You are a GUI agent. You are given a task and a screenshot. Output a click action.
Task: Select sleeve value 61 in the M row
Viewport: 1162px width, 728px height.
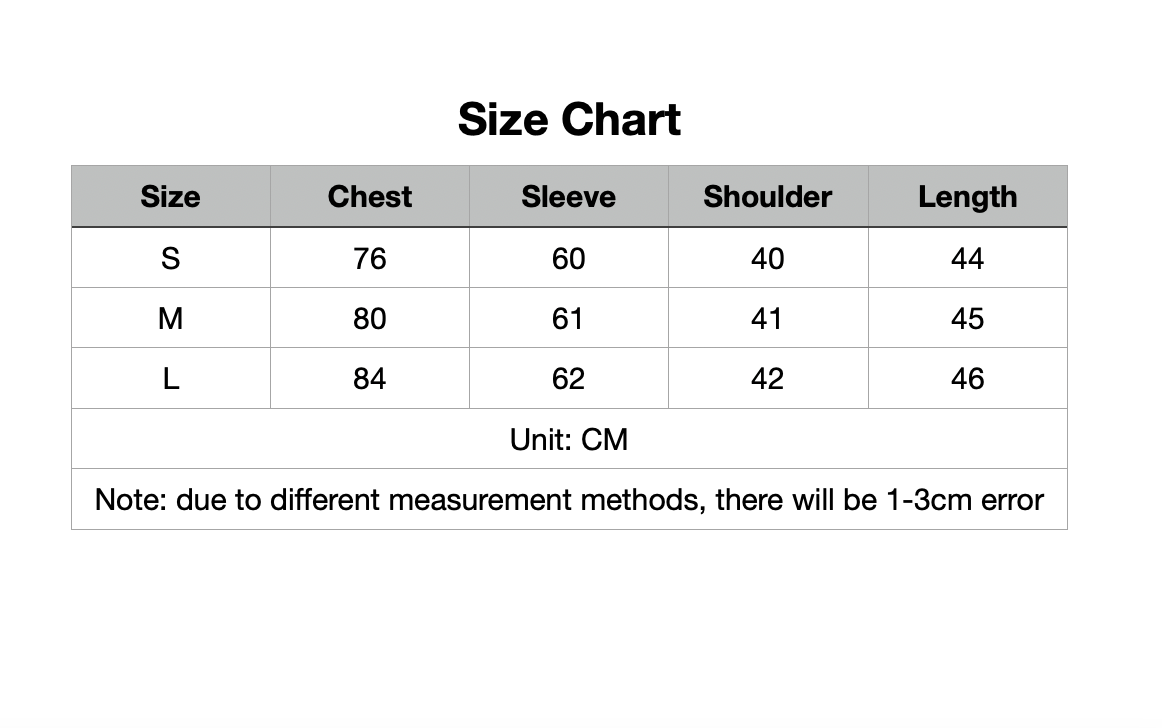click(x=568, y=319)
